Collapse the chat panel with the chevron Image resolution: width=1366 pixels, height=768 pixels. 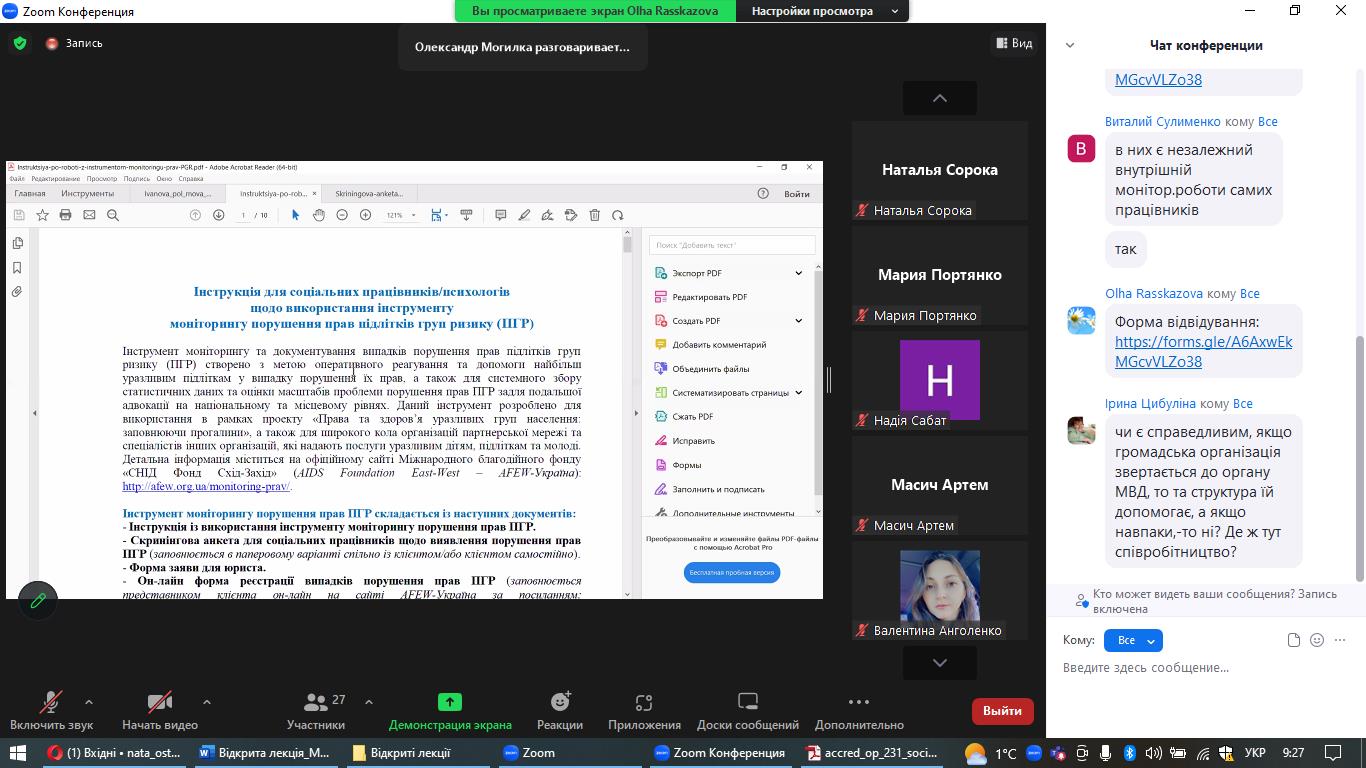1070,45
